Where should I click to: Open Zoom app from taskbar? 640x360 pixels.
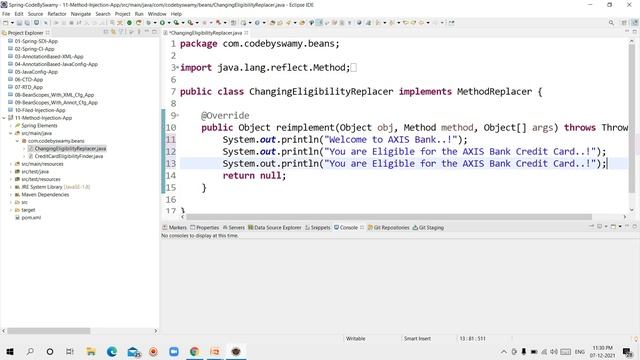point(174,351)
